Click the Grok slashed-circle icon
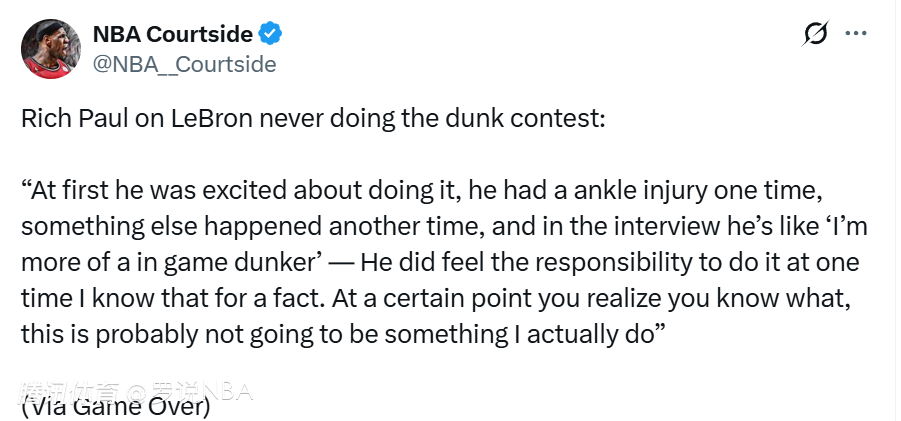 [x=815, y=34]
